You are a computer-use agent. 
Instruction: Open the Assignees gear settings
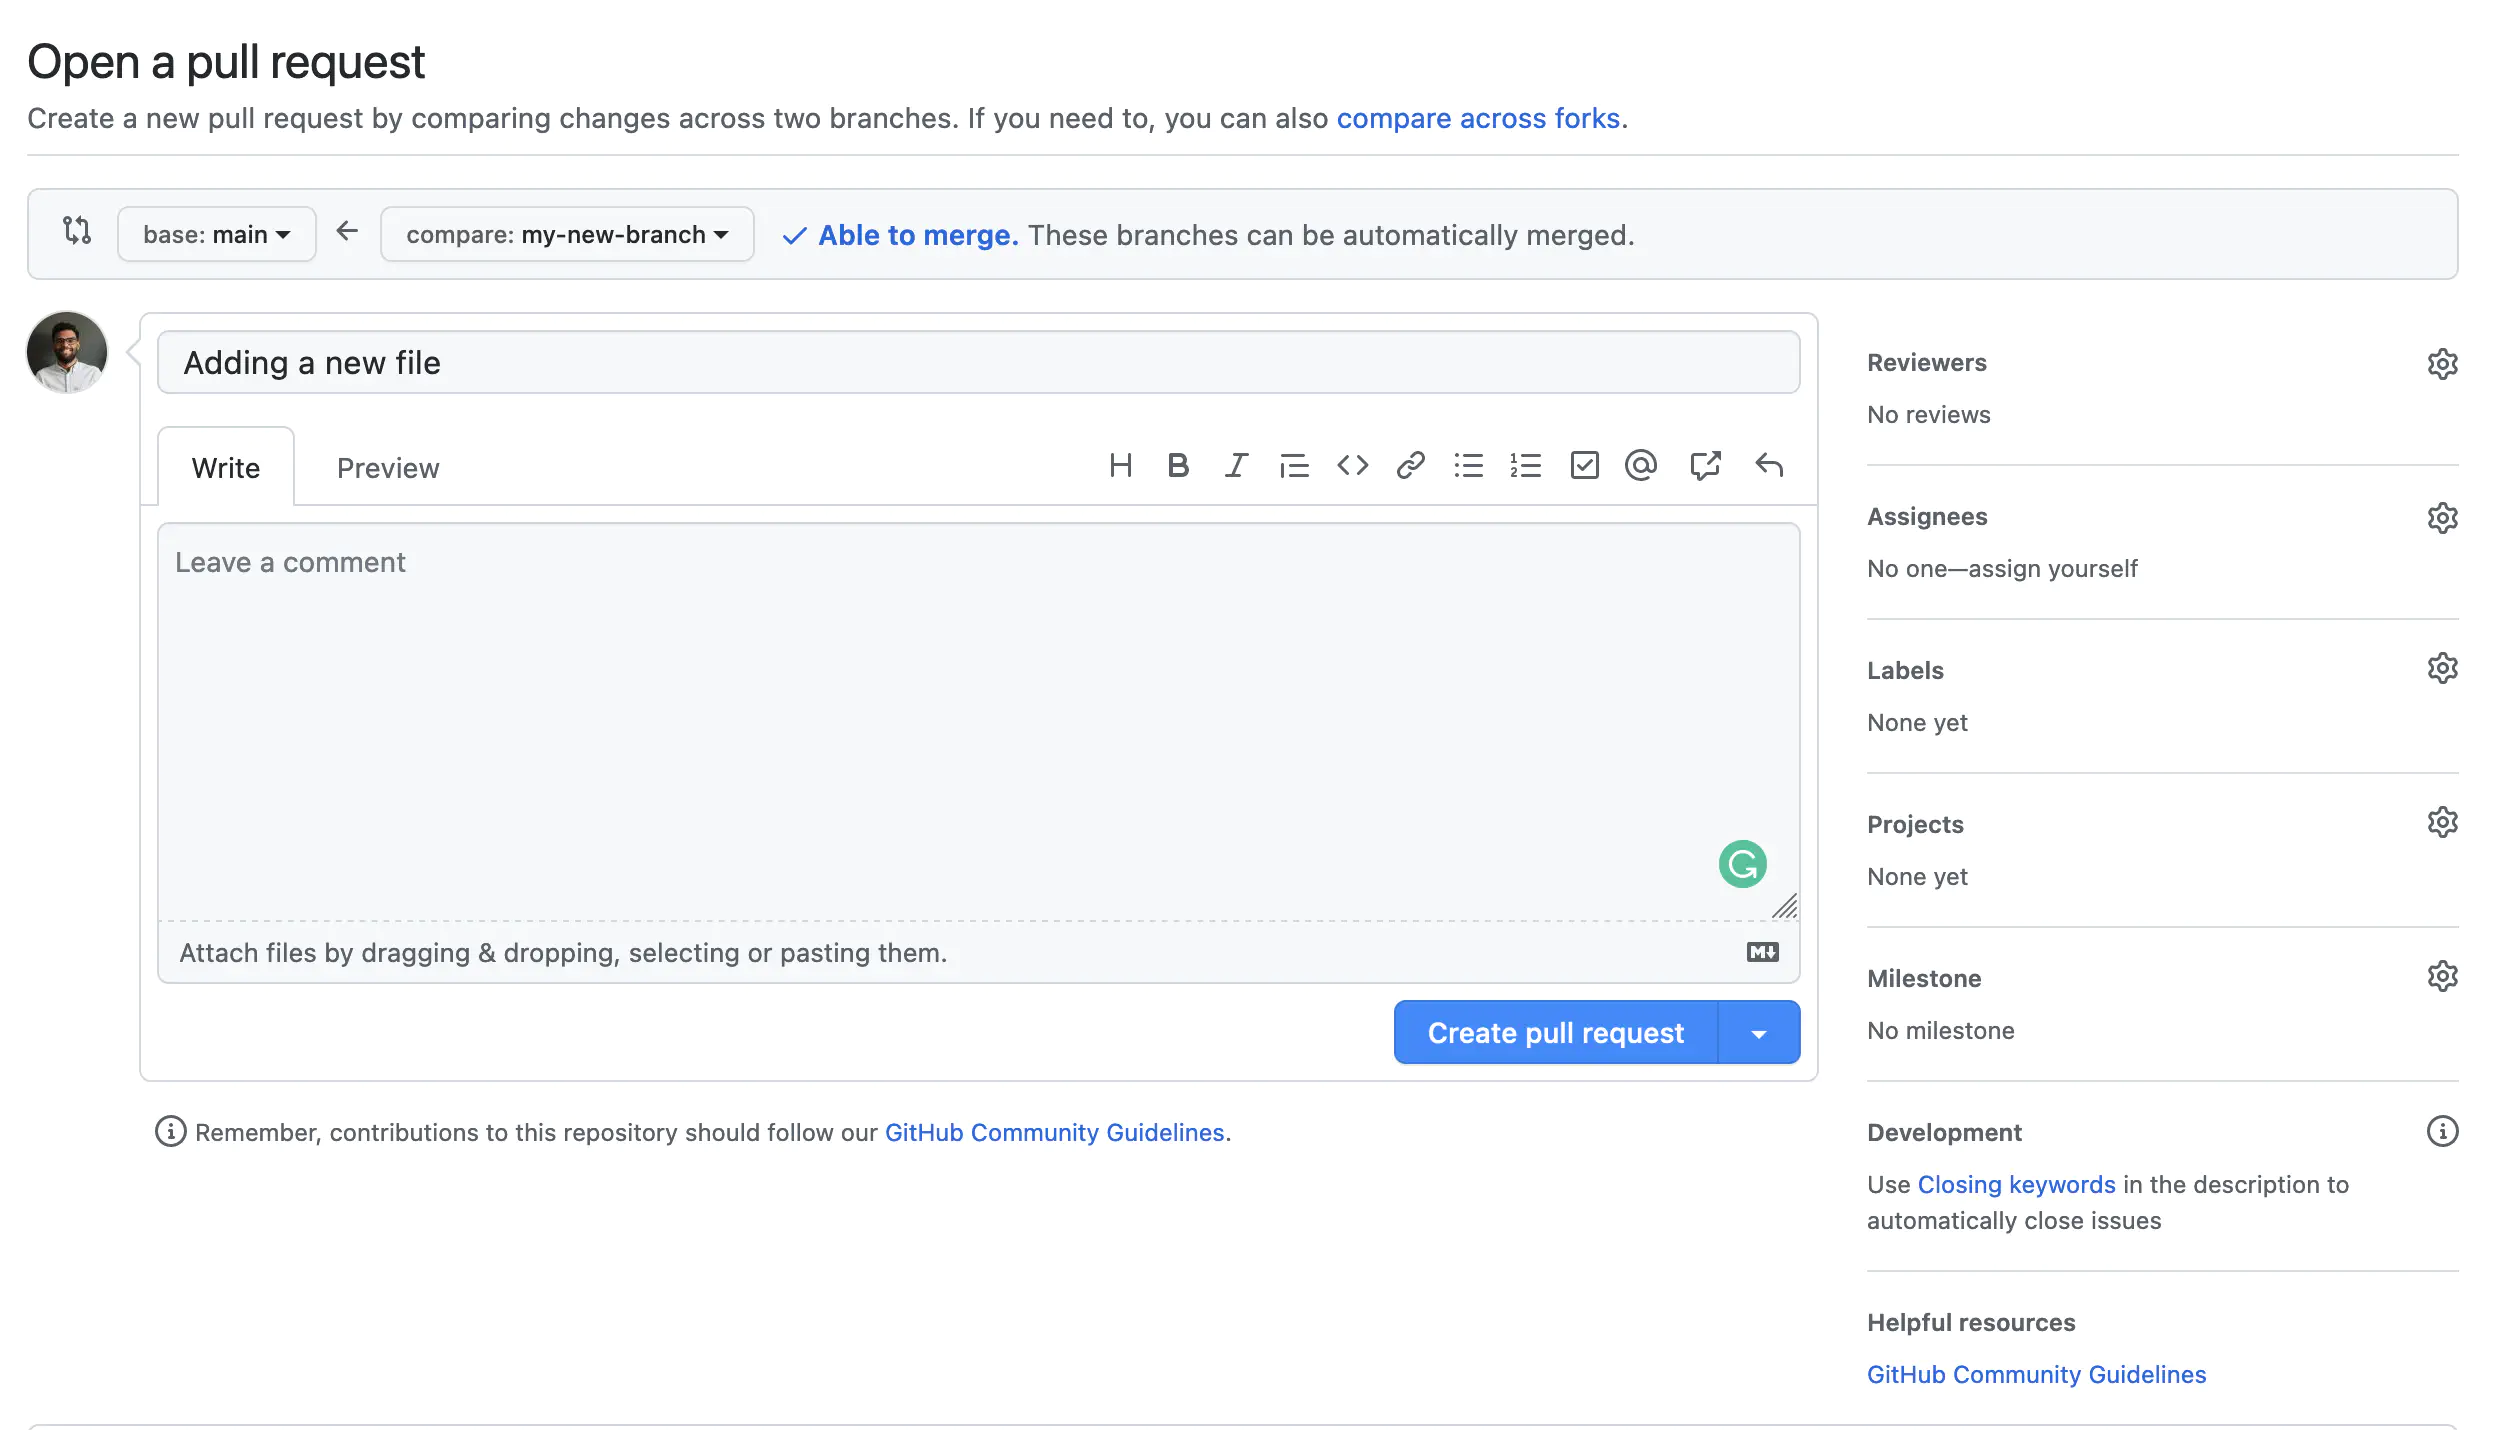click(x=2442, y=518)
